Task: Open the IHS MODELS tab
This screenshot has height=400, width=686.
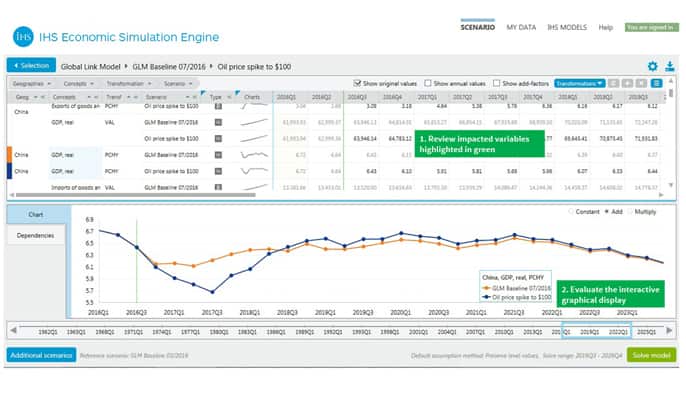Action: click(x=567, y=27)
